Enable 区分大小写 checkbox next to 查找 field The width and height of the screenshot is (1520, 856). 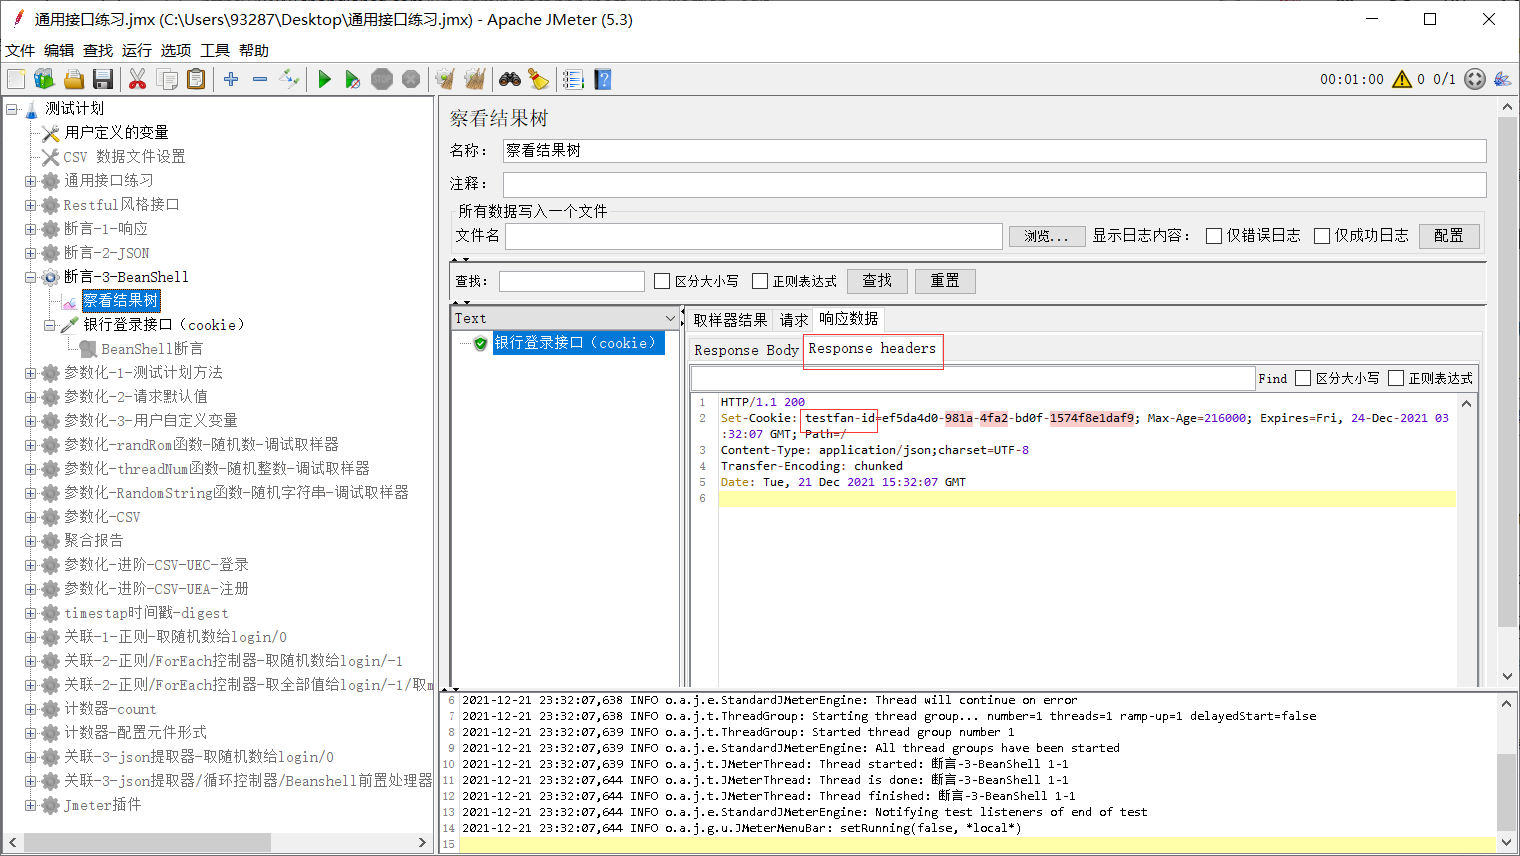(662, 281)
